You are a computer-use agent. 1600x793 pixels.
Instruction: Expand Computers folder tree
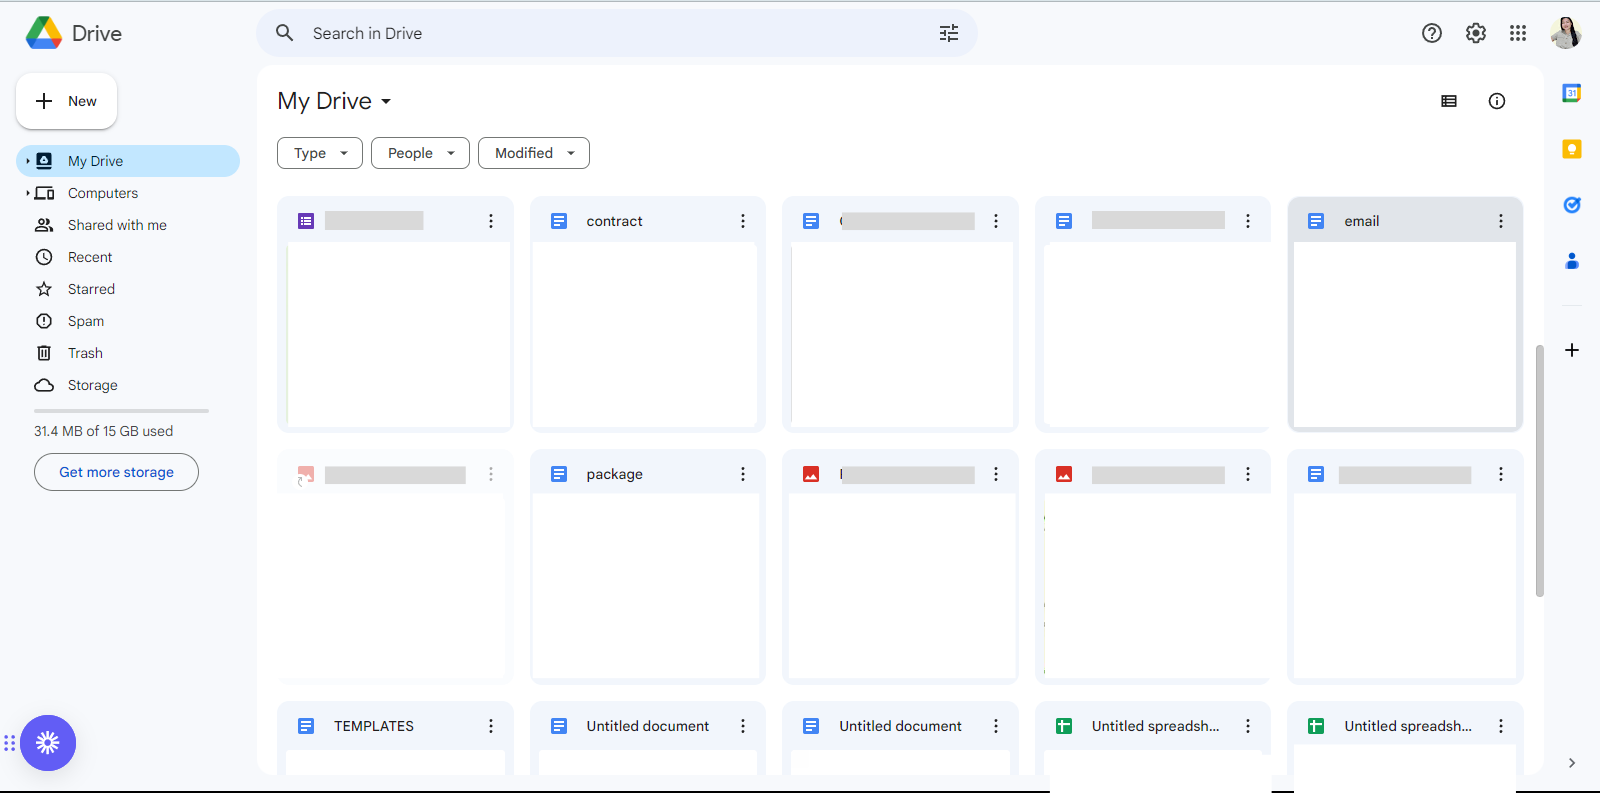coord(27,193)
